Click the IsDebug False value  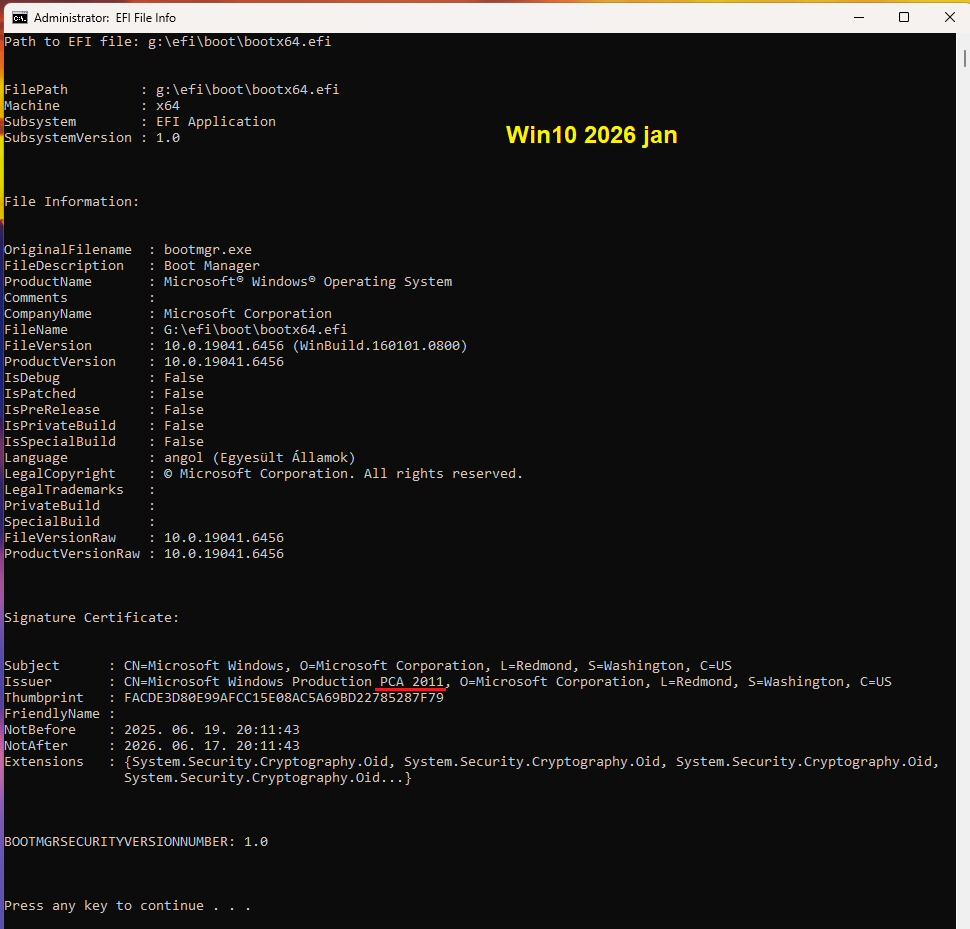(x=184, y=378)
